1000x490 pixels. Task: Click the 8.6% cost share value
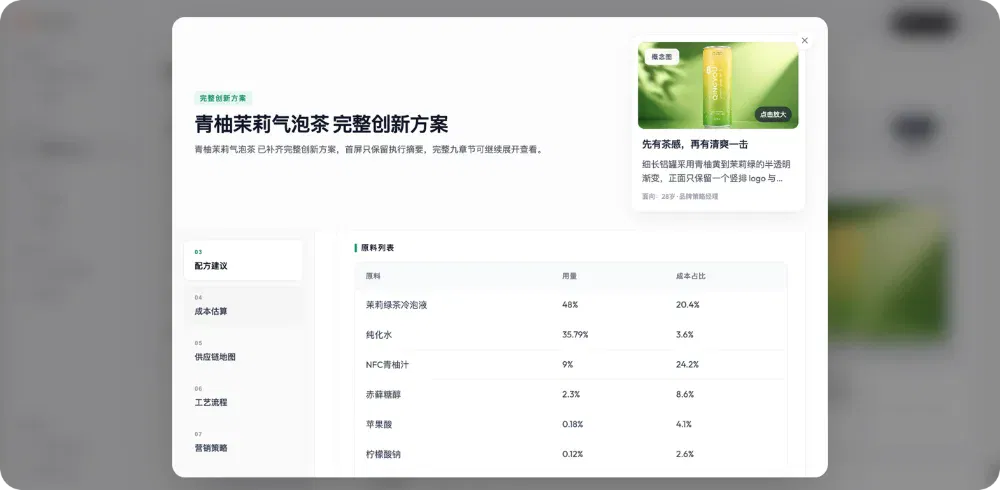coord(685,395)
